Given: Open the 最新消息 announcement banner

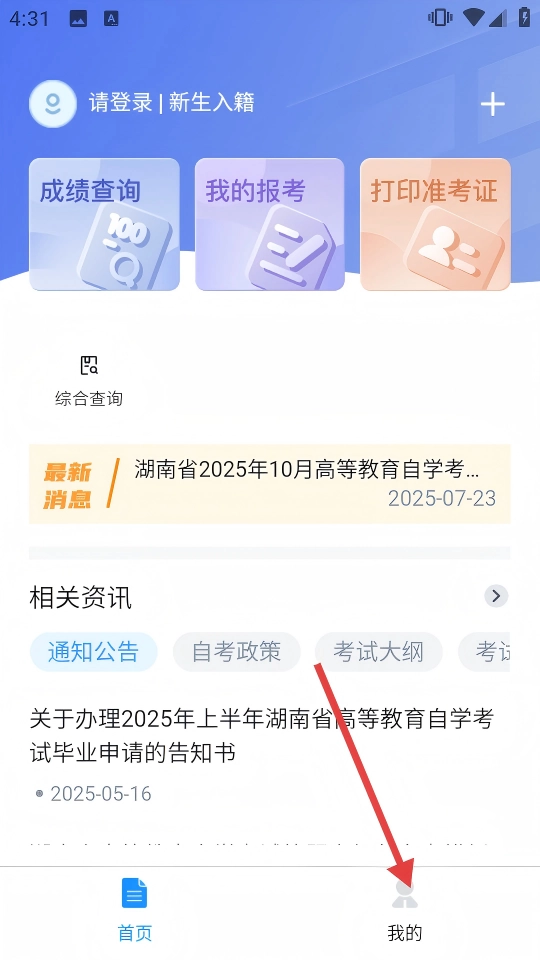Looking at the screenshot, I should click(269, 484).
